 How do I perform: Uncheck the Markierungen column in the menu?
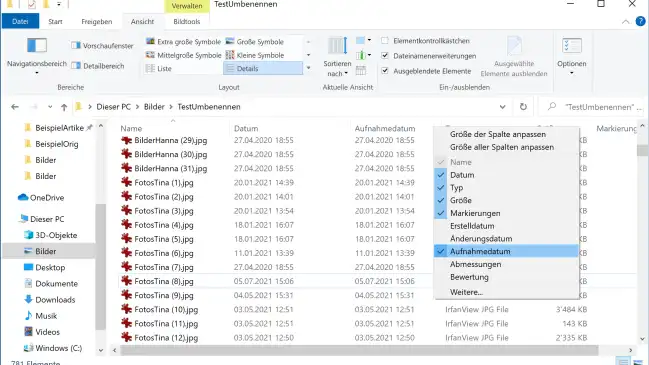point(506,213)
